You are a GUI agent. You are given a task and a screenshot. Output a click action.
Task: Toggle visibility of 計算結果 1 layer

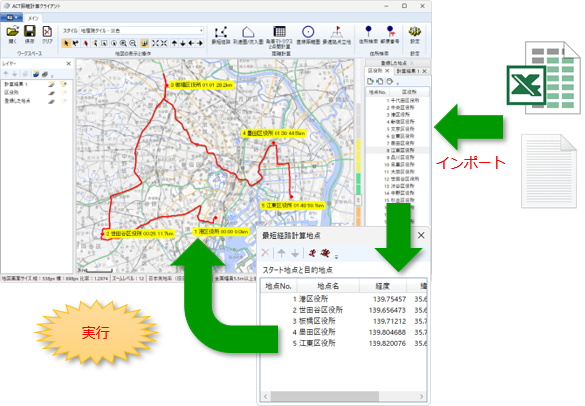[x=51, y=84]
